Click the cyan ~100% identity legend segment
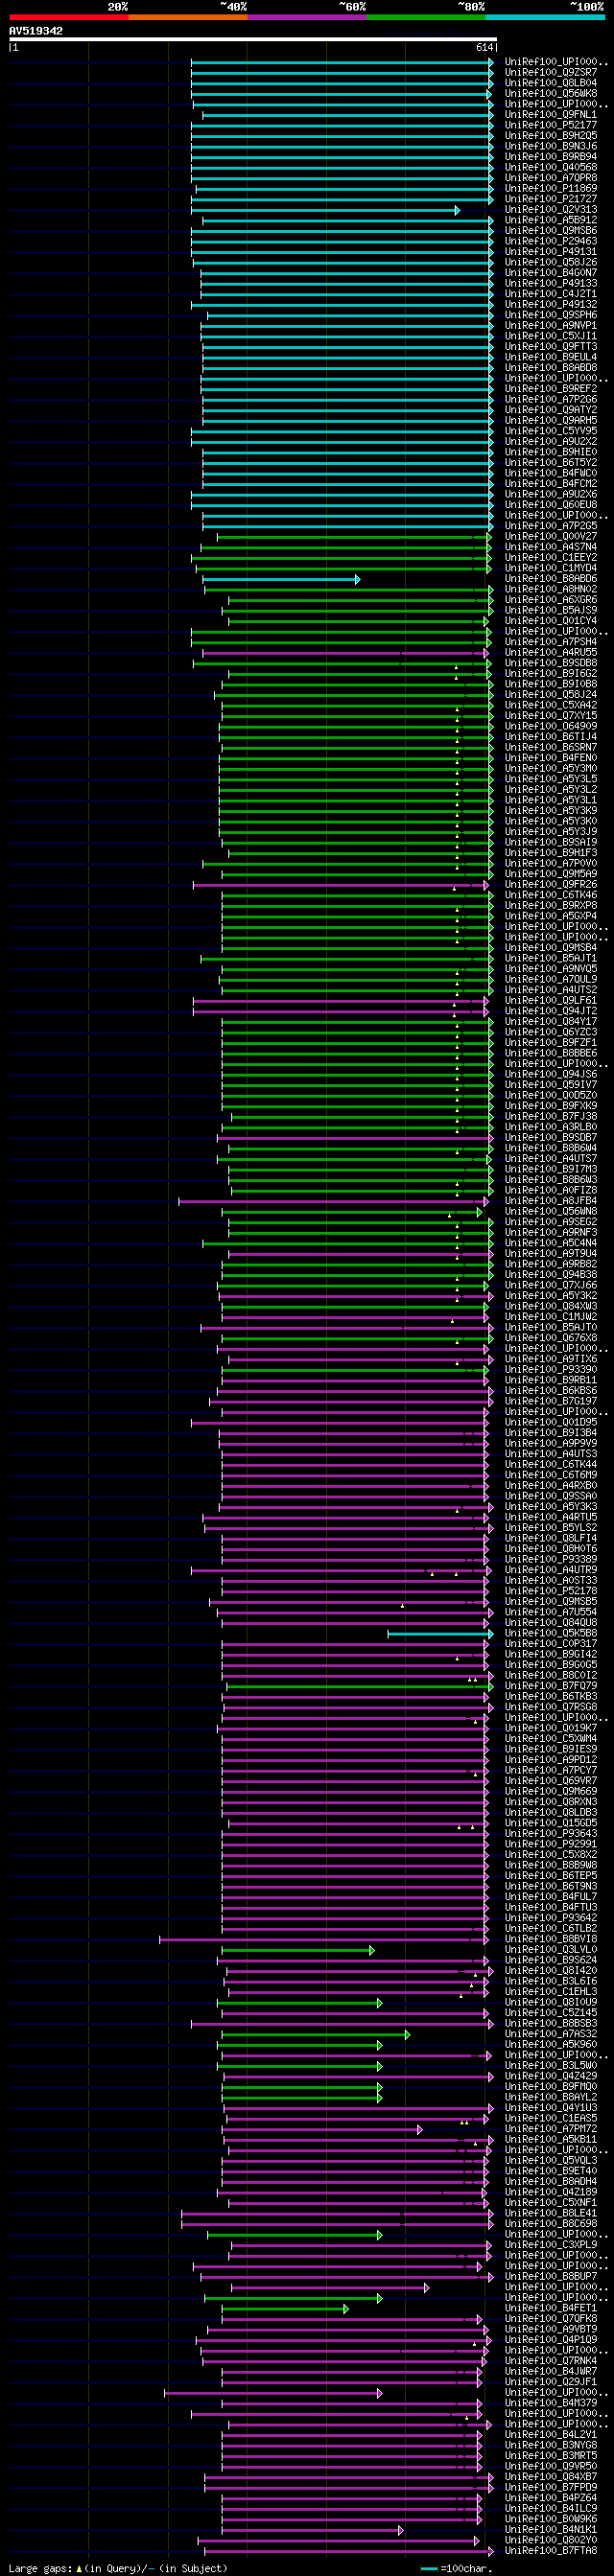 pyautogui.click(x=545, y=17)
